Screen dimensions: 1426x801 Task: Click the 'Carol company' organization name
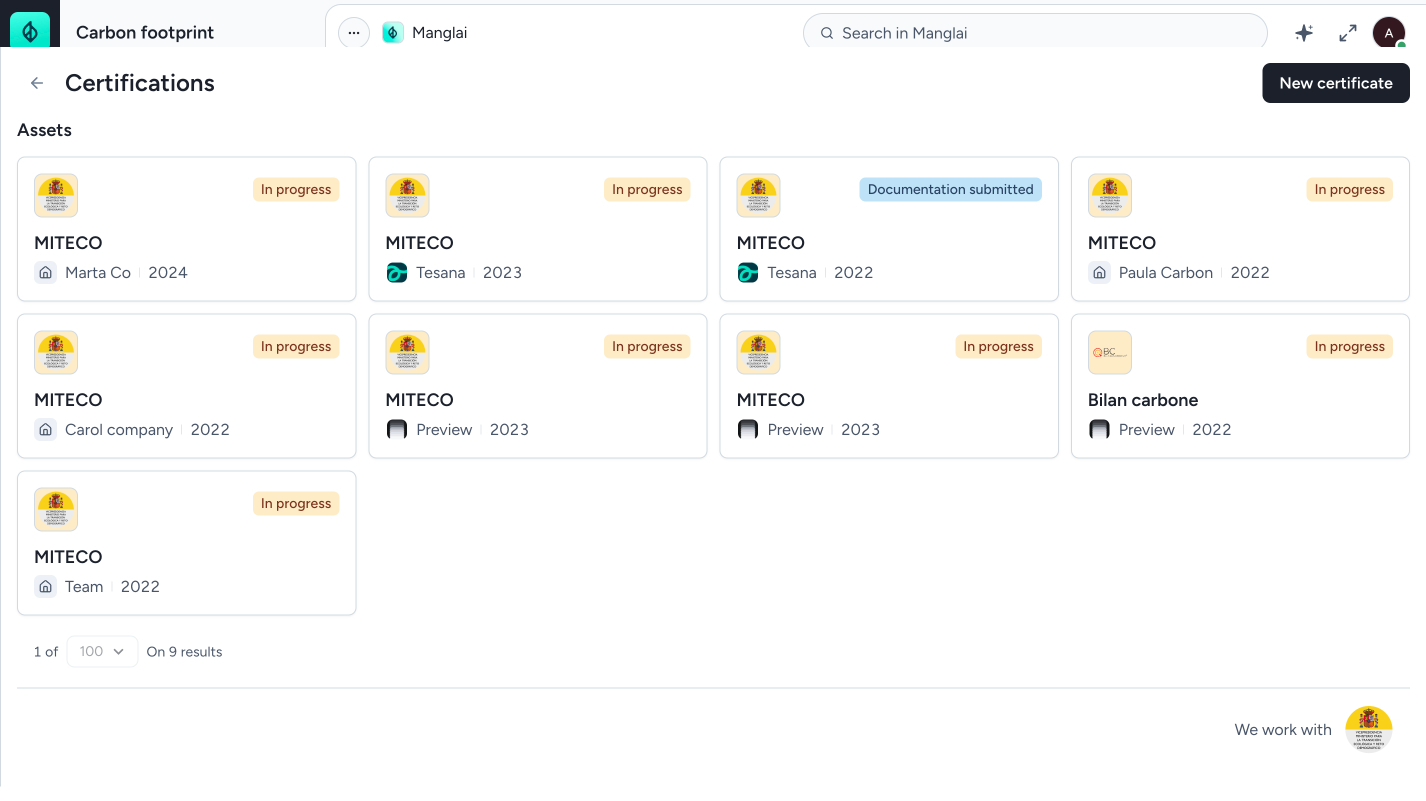point(119,430)
